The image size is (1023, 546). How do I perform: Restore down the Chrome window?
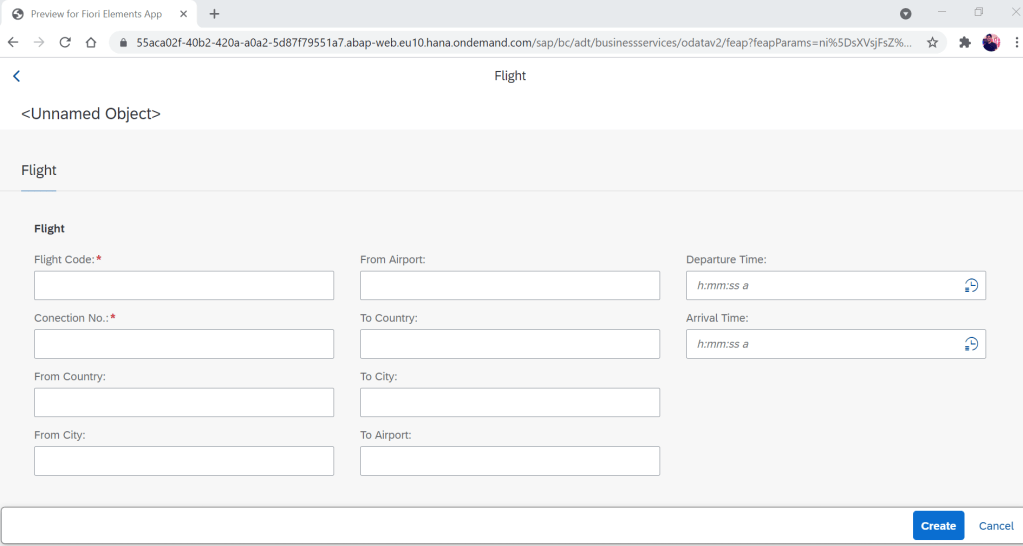point(979,12)
